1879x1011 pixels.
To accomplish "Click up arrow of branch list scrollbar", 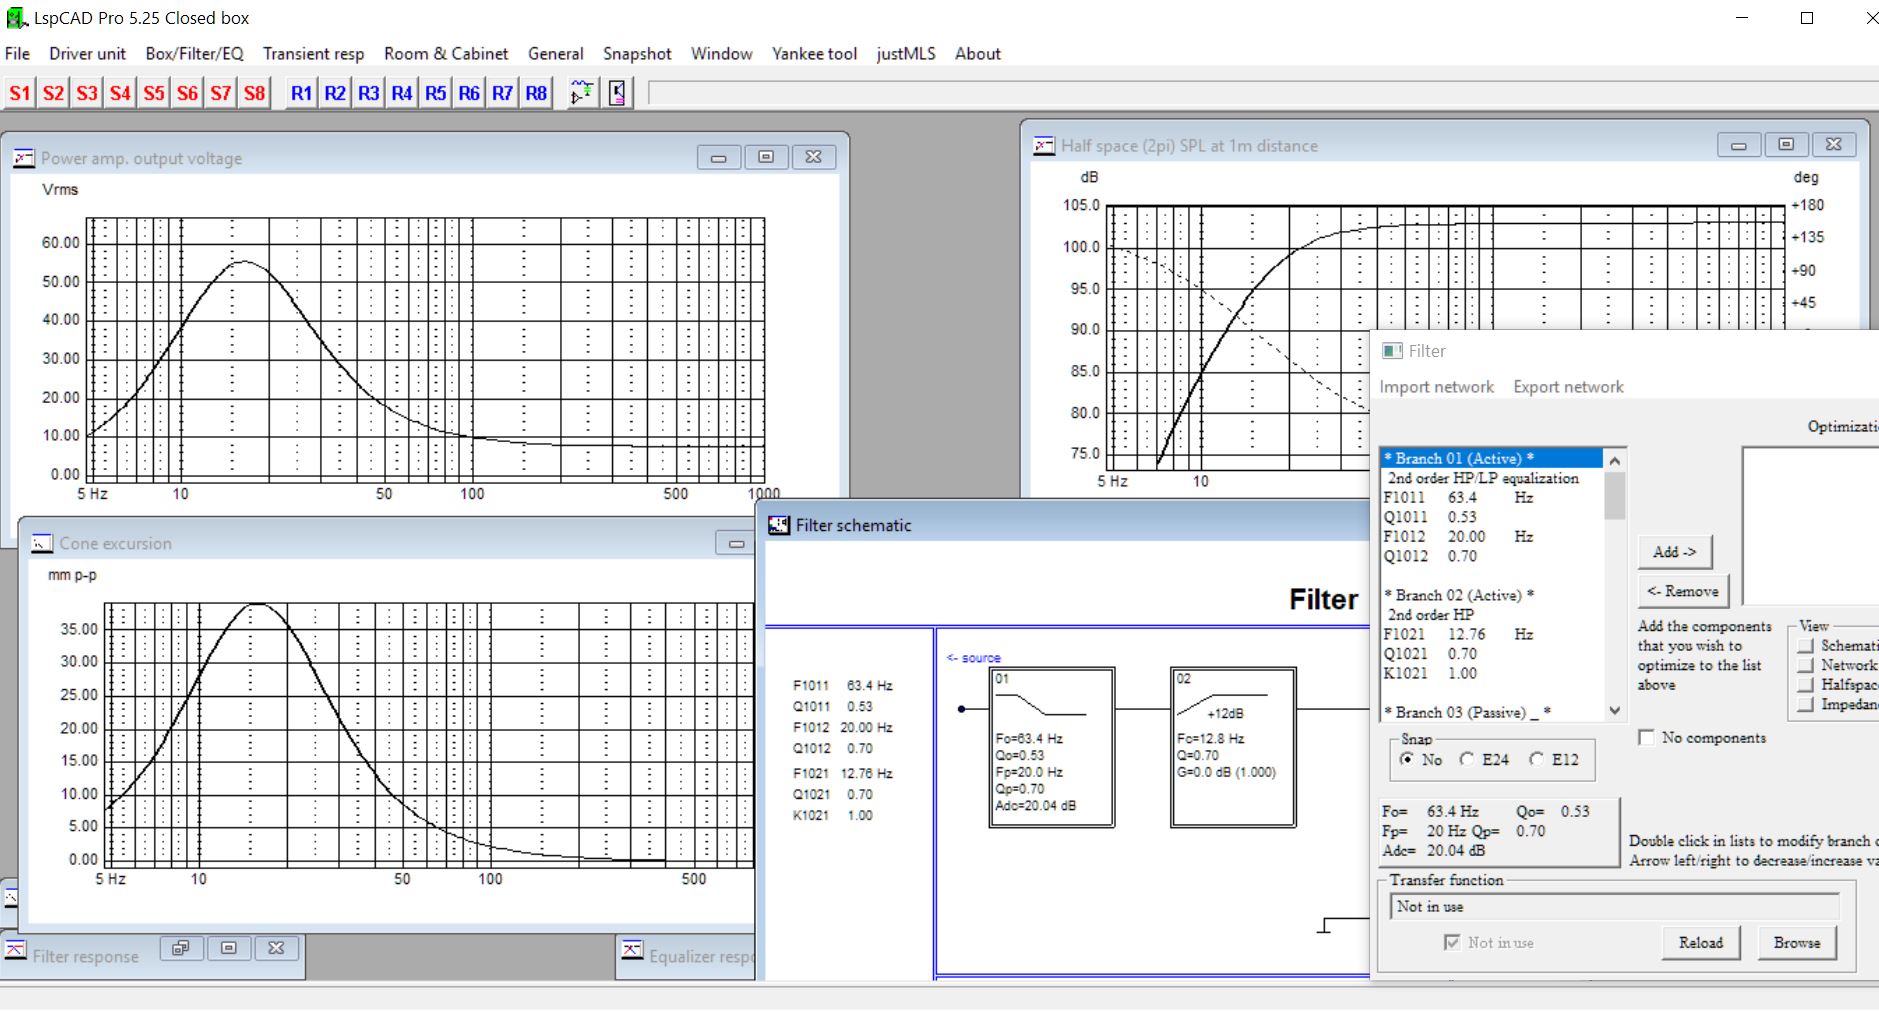I will [1614, 459].
